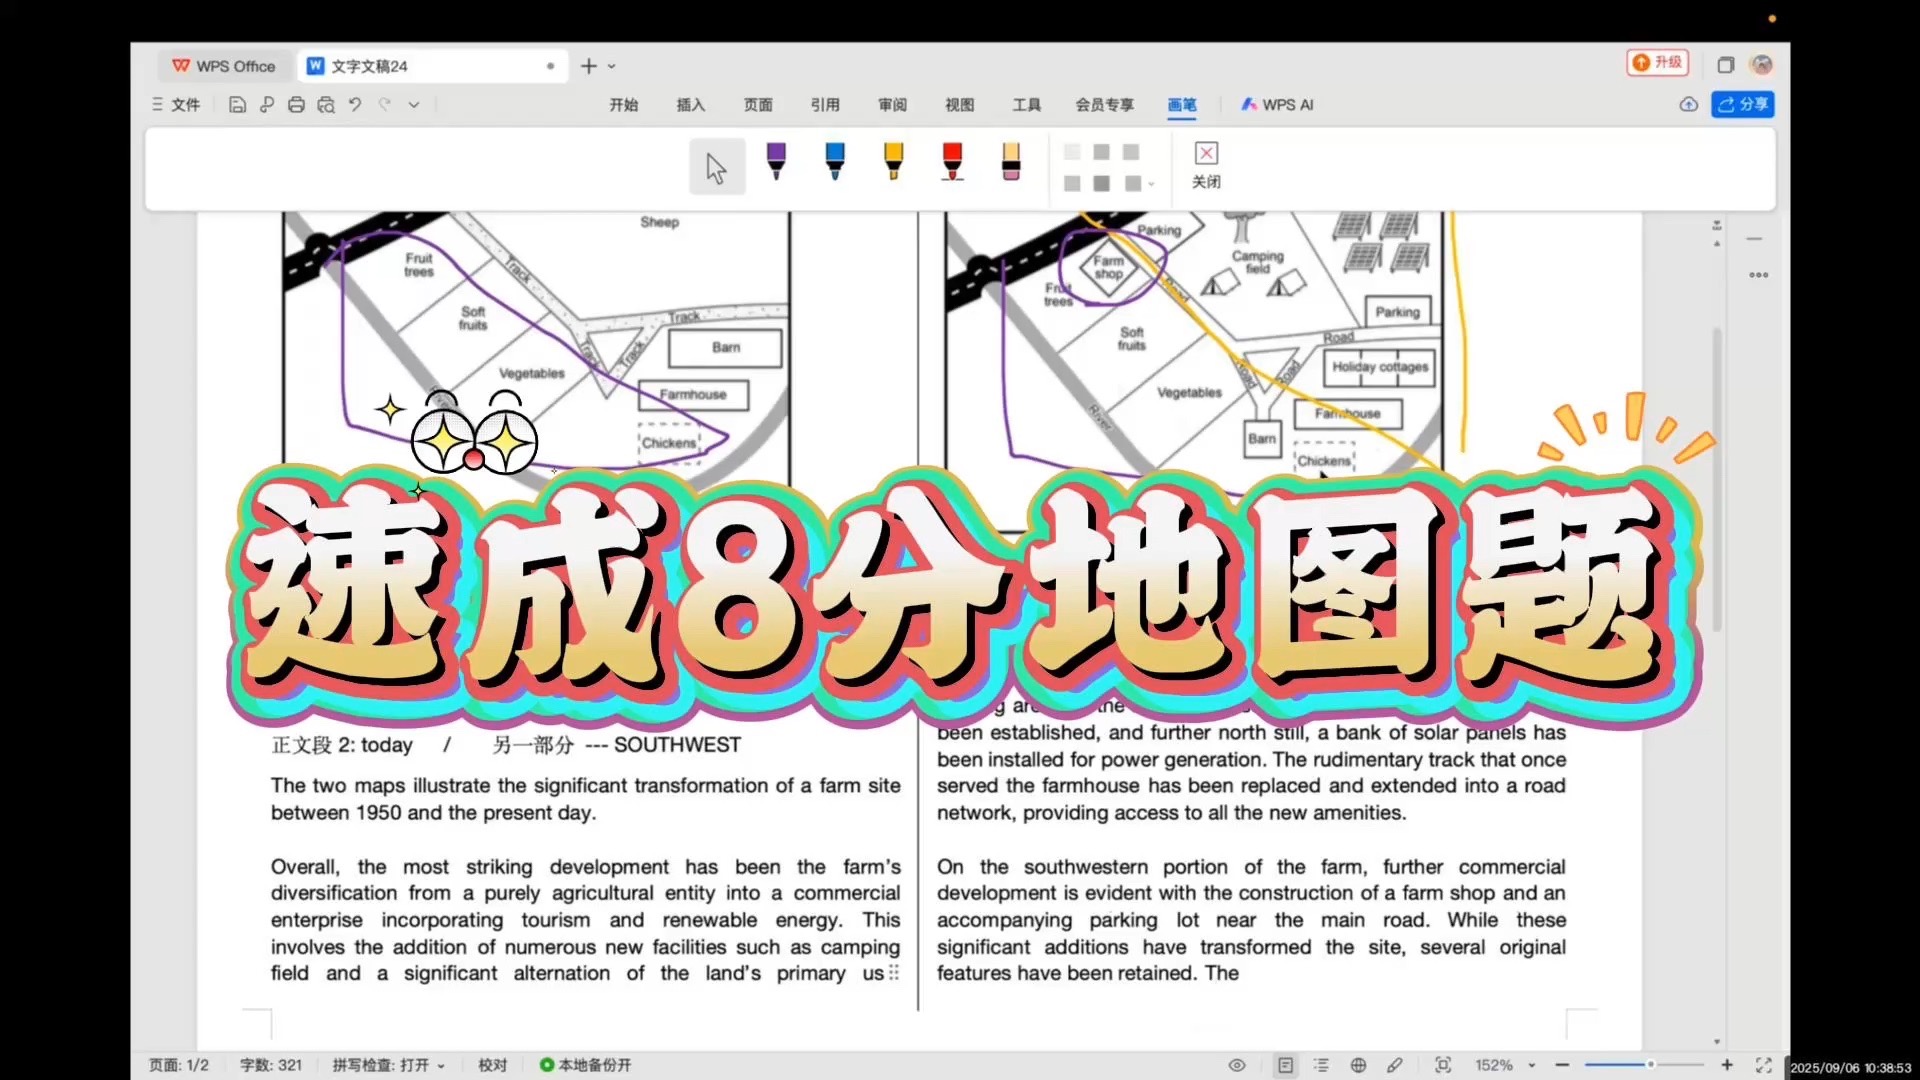The image size is (1920, 1080).
Task: Toggle web layout view globe icon
Action: point(1358,1065)
